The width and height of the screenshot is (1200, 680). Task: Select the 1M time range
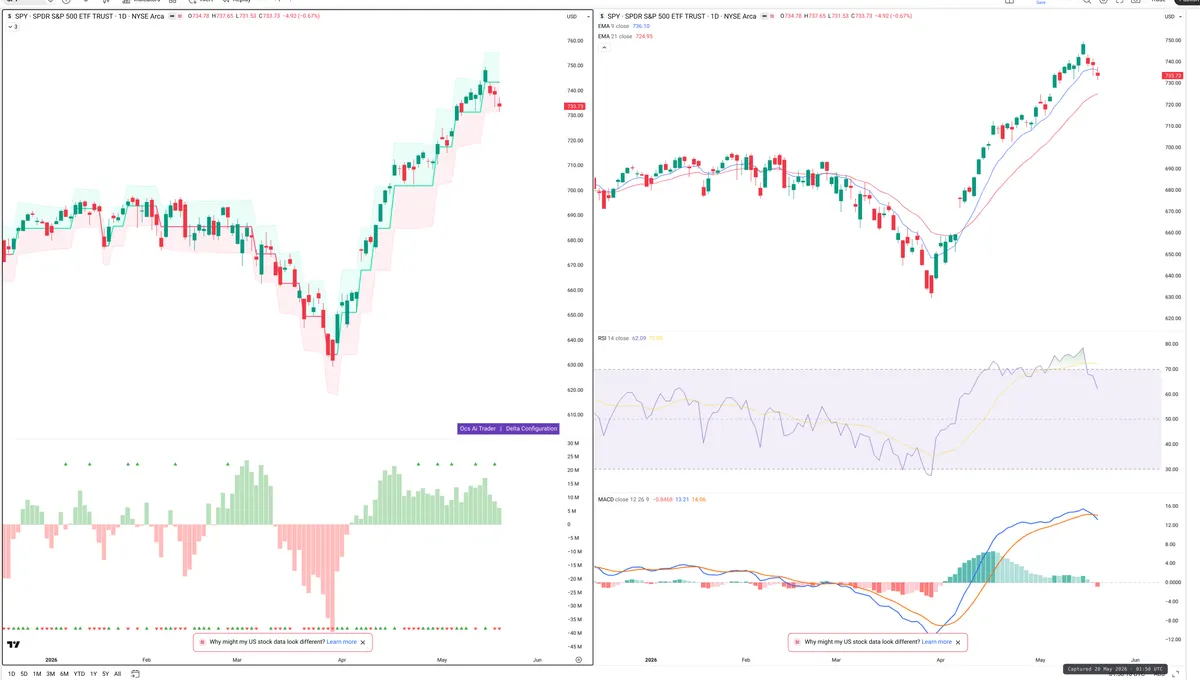tap(37, 674)
